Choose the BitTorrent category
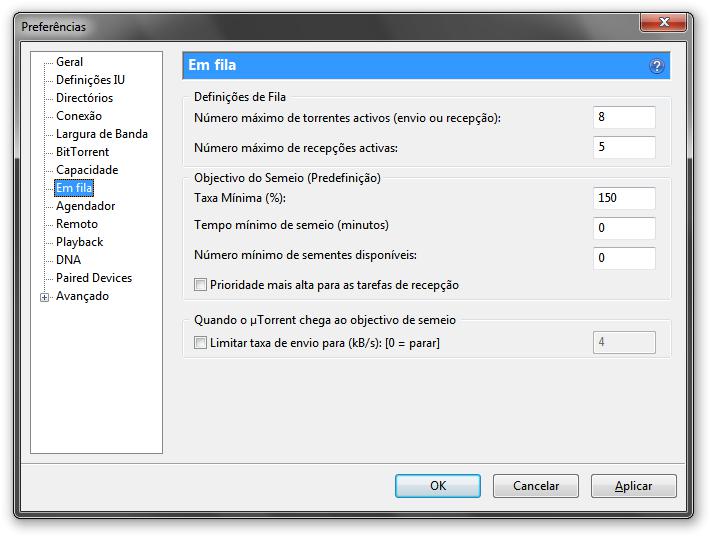This screenshot has height=538, width=711. (x=83, y=152)
